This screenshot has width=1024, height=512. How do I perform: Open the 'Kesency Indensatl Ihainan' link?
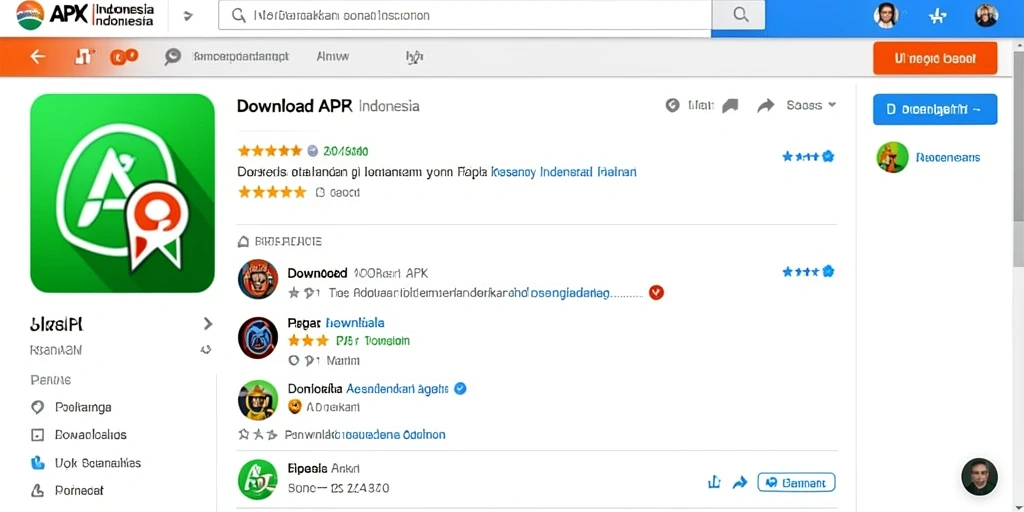[x=563, y=172]
